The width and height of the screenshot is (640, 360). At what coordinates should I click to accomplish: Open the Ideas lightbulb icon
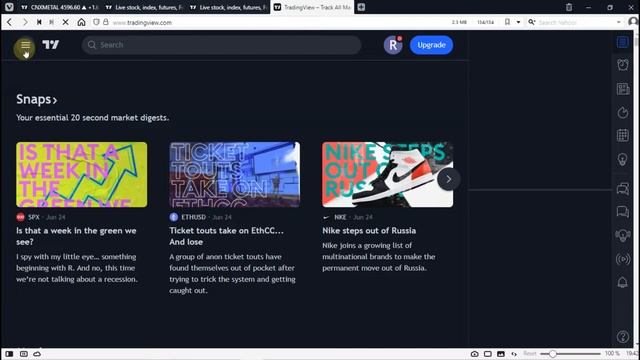point(622,159)
